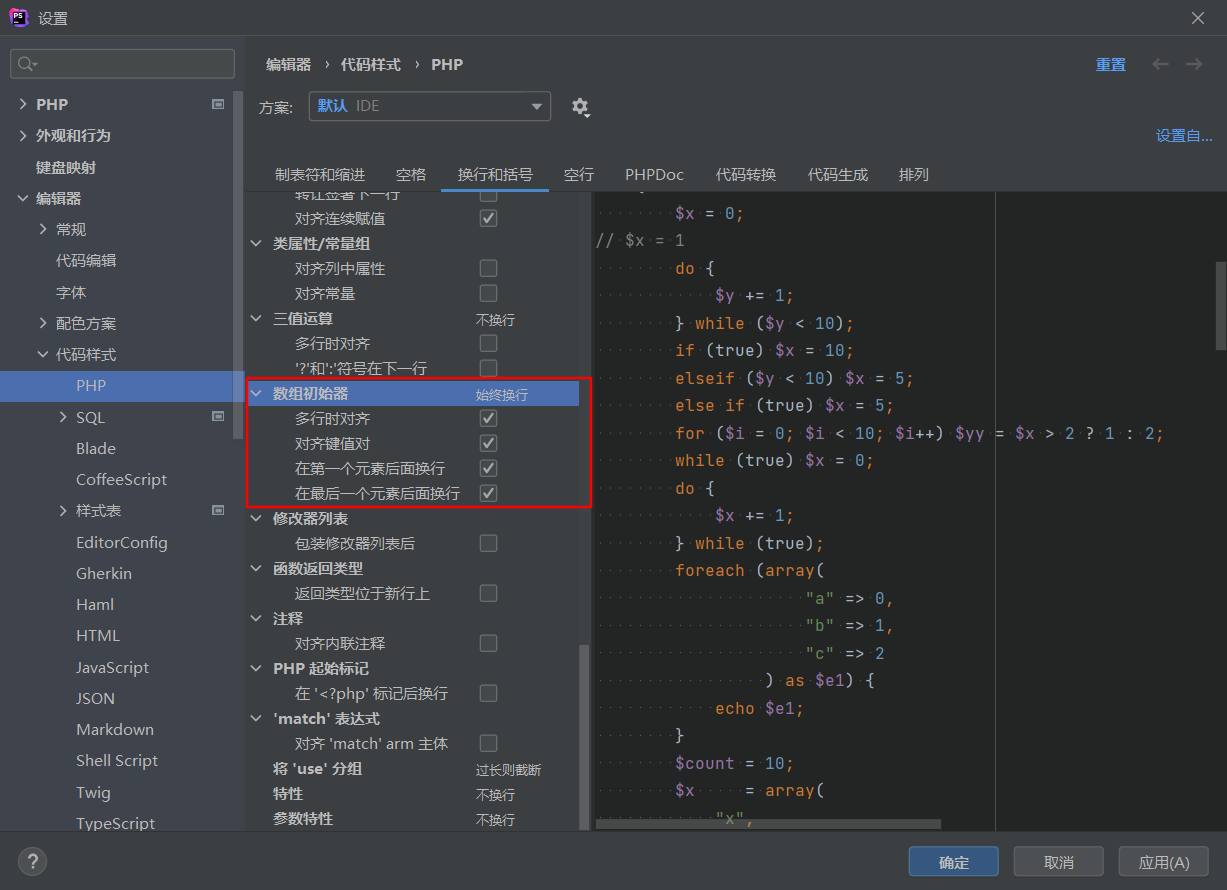Screen dimensions: 1227x890
Task: Click code preview vertical scrollbar
Action: pos(1220,305)
